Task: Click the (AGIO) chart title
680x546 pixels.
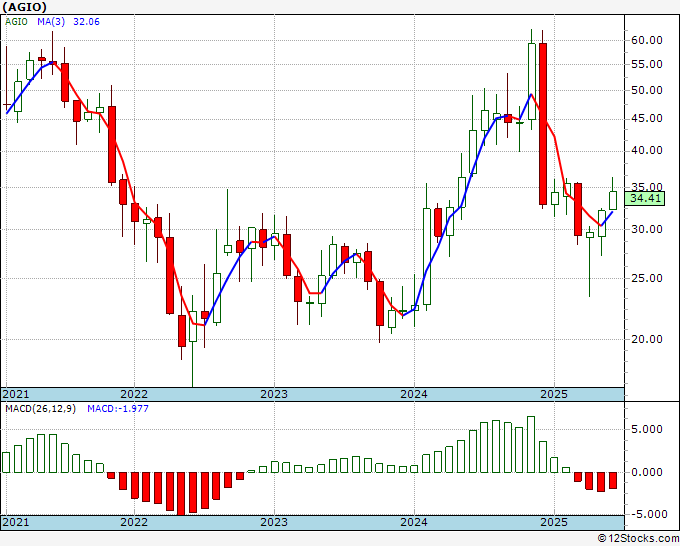Action: [24, 7]
